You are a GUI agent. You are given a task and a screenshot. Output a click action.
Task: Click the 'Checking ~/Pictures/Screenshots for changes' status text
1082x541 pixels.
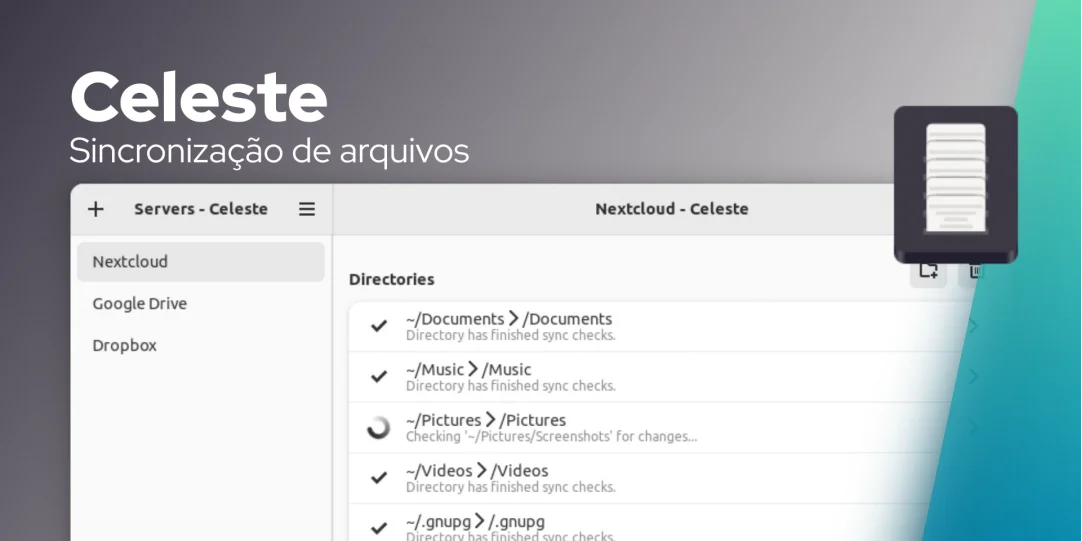click(x=551, y=437)
